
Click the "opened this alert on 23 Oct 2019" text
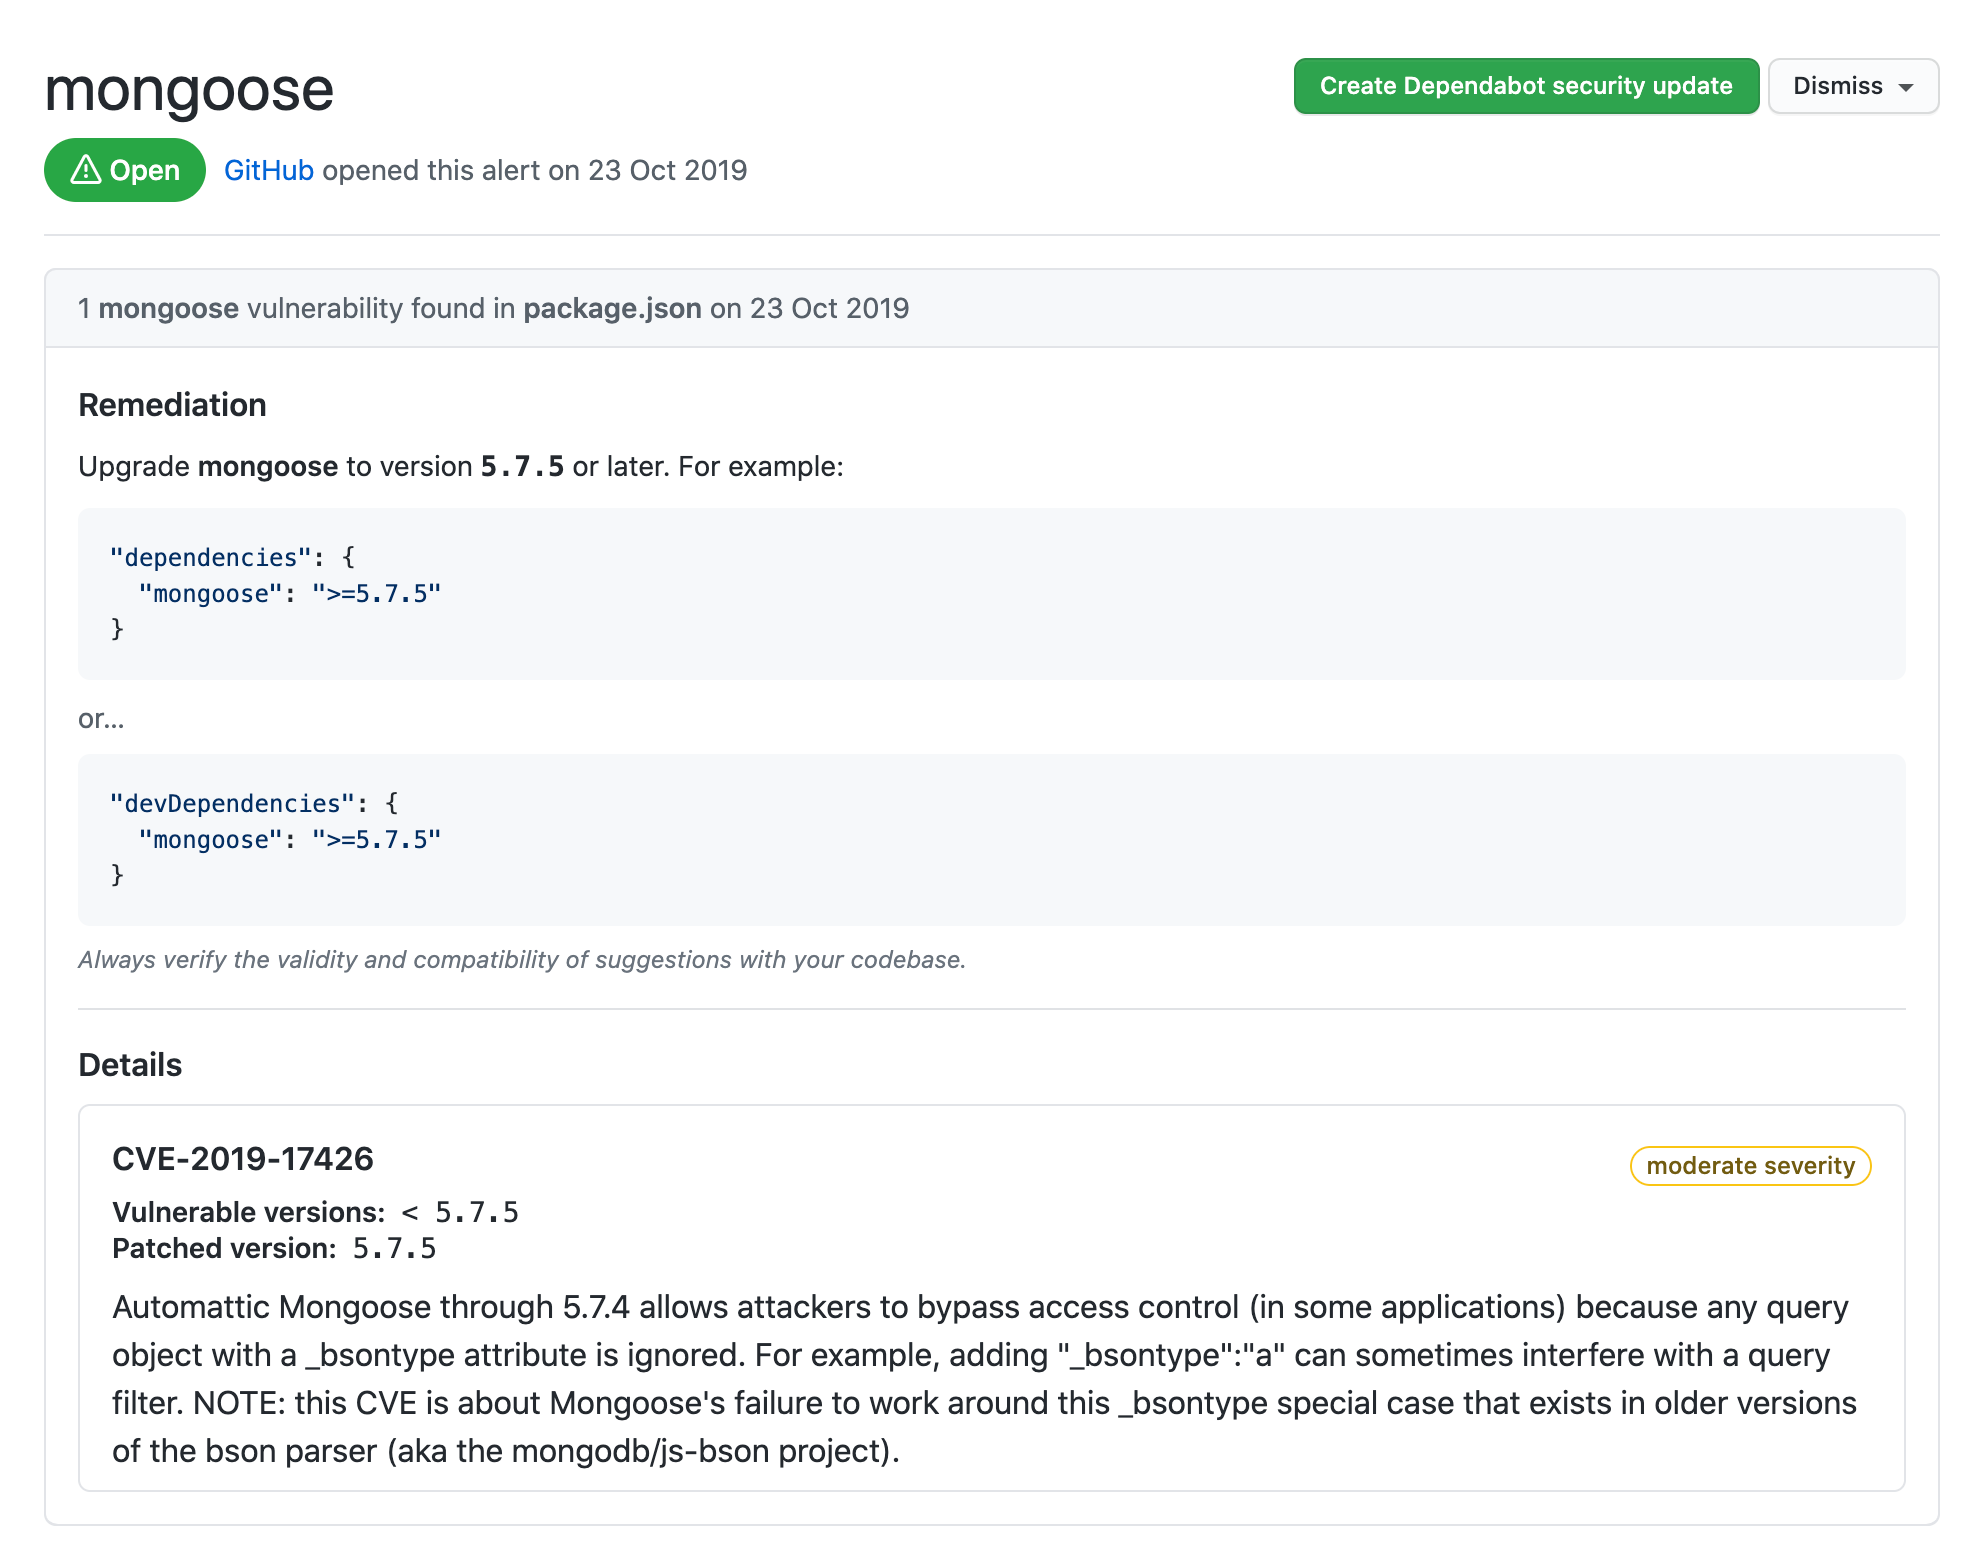click(x=534, y=170)
